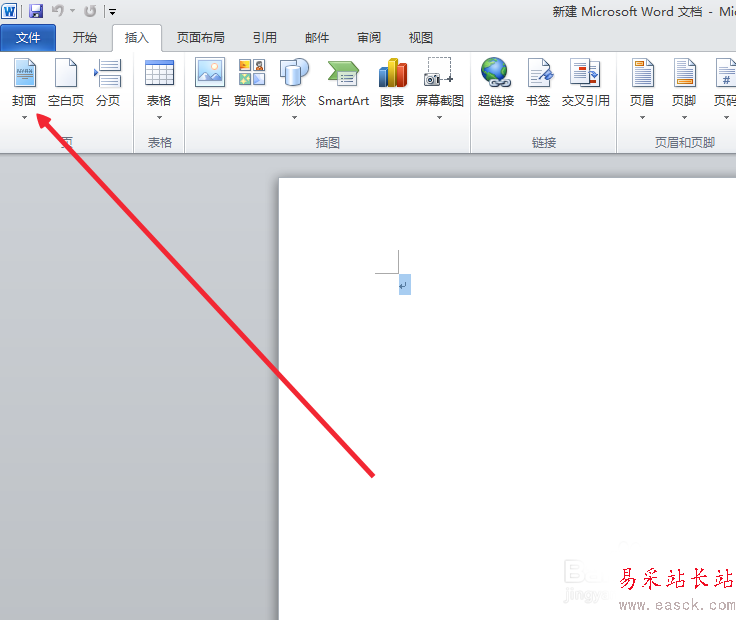Expand the Screenshot (屏幕截图) dropdown arrow
The image size is (736, 620).
440,117
